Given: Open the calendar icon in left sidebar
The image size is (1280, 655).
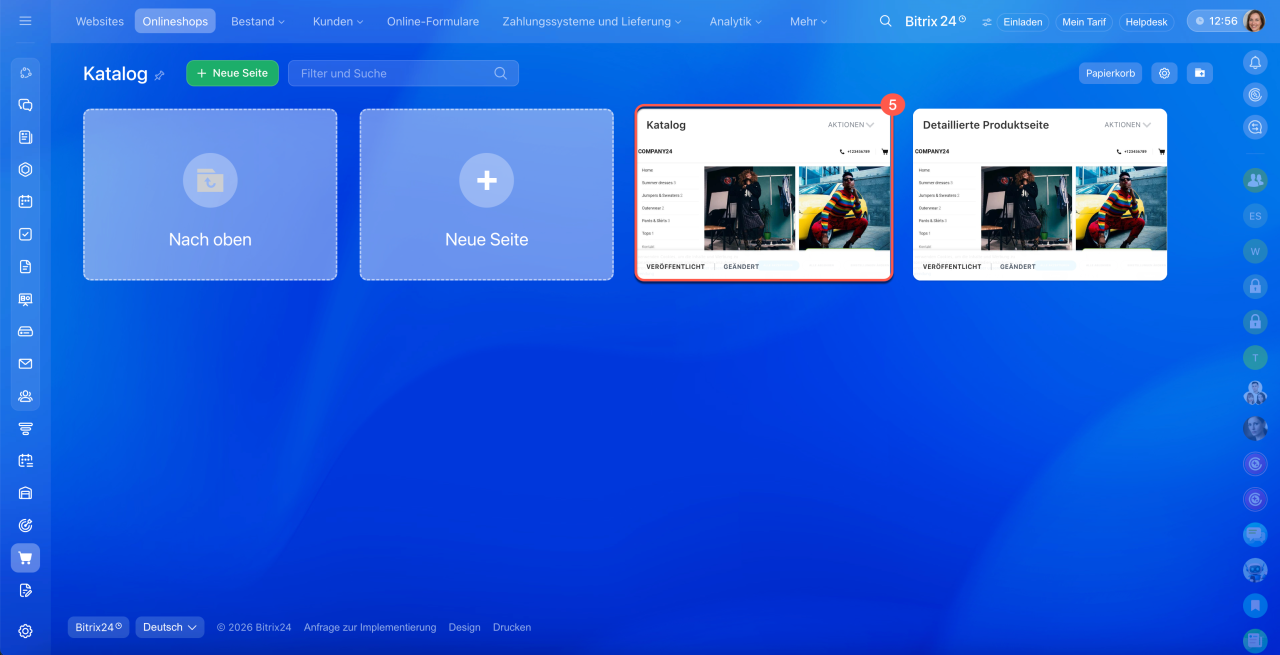Looking at the screenshot, I should tap(25, 202).
